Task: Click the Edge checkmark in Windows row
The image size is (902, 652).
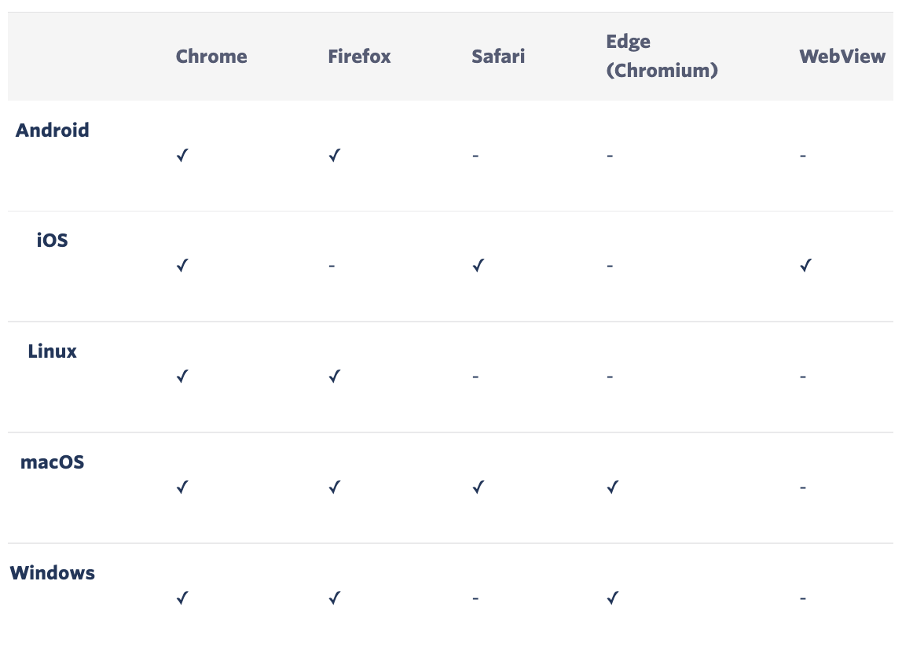Action: pos(613,598)
